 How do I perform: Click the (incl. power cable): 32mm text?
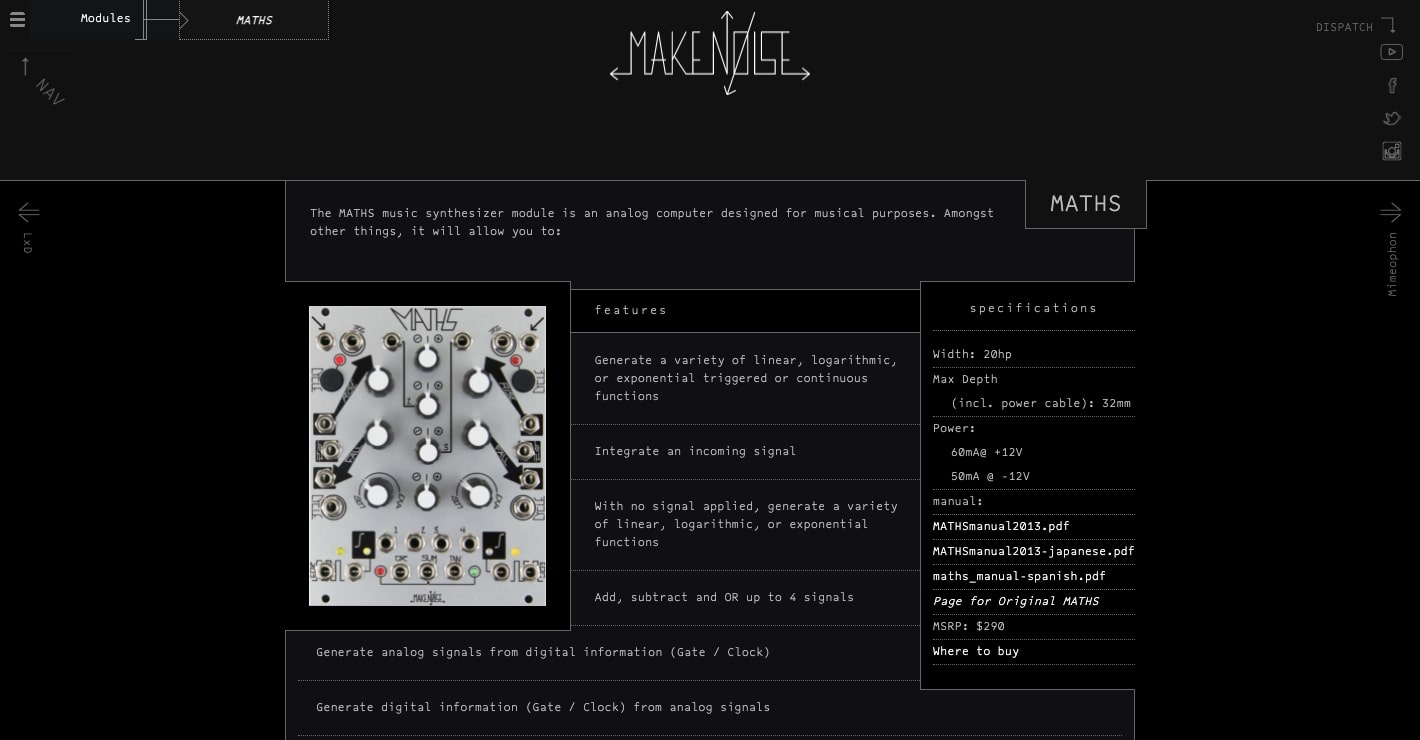(x=1041, y=403)
